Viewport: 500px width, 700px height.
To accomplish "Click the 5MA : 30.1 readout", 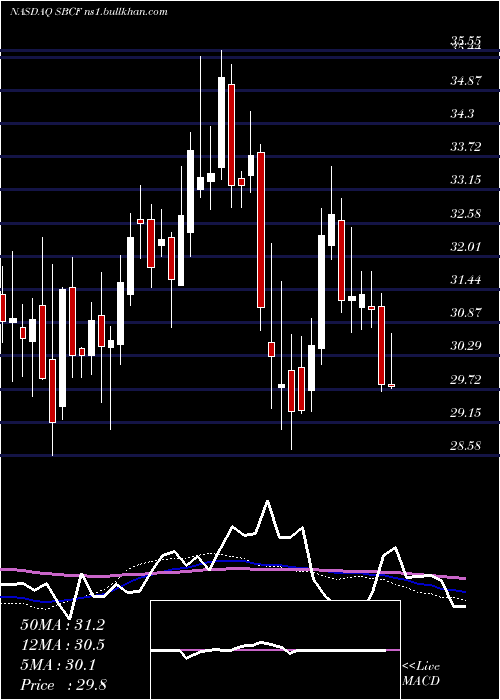I will (58, 665).
